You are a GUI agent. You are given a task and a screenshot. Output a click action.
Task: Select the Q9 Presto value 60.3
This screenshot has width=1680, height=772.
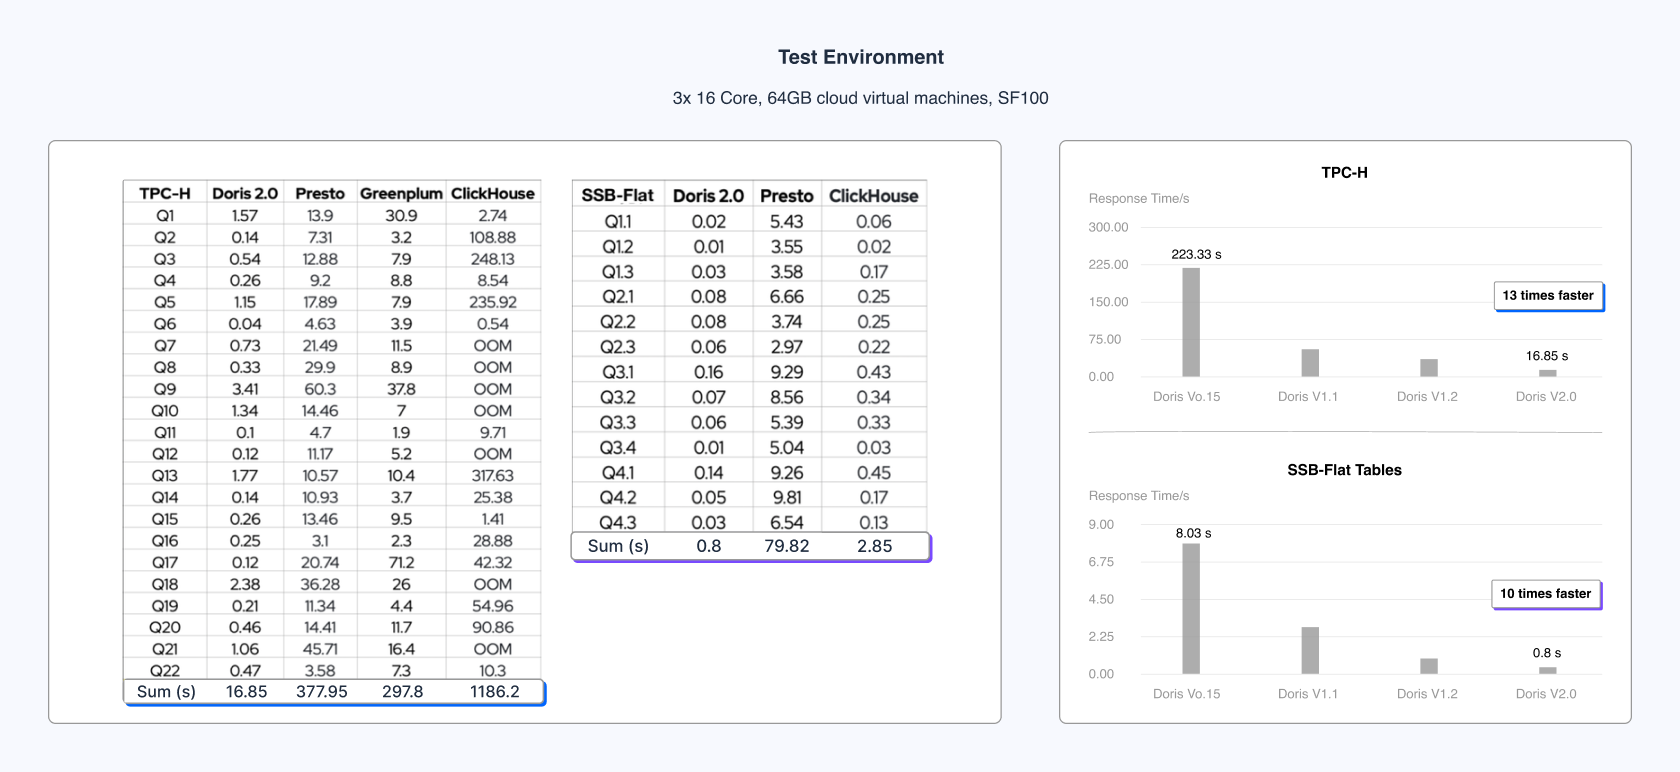320,389
